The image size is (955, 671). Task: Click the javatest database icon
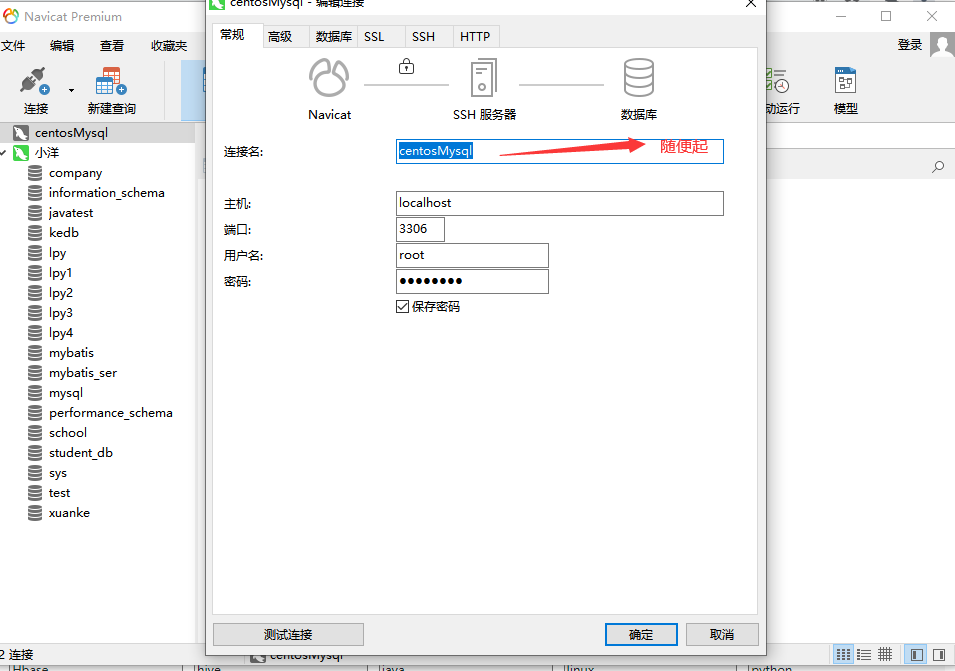(35, 213)
